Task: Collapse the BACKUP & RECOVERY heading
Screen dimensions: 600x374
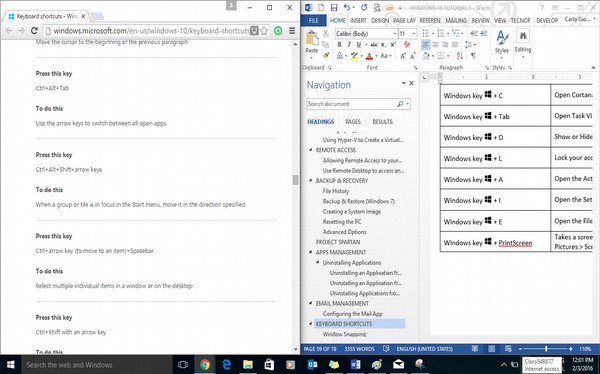Action: (310, 181)
